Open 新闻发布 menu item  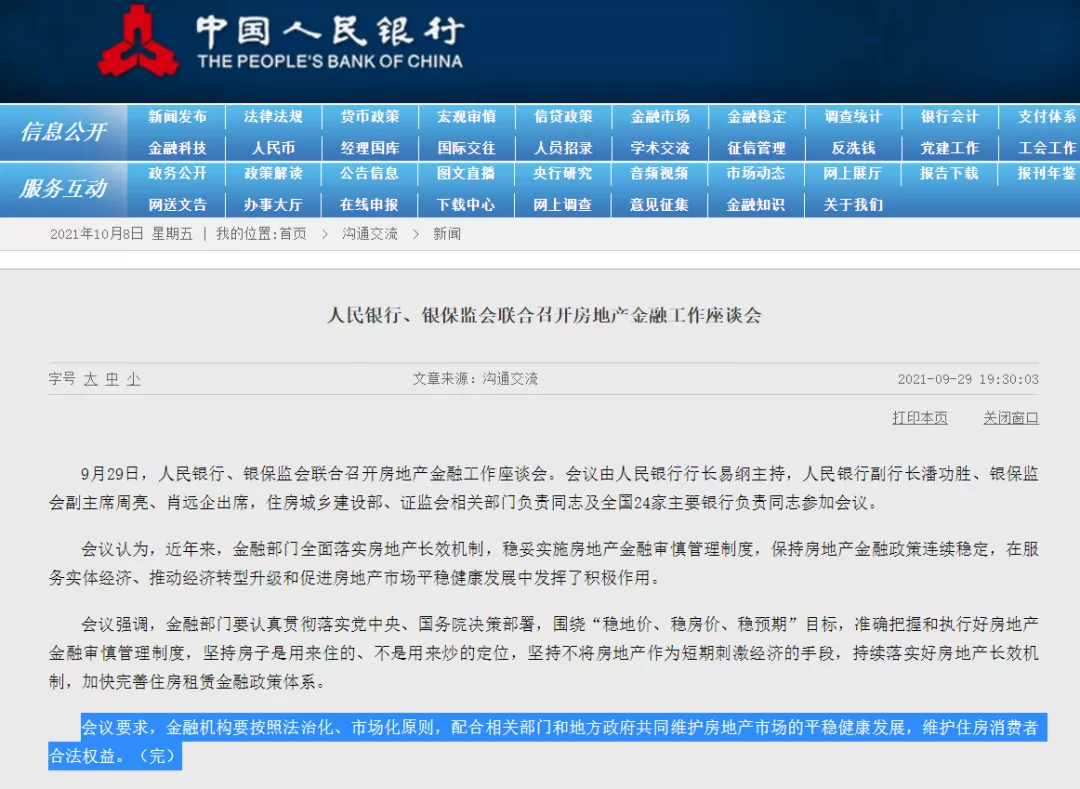coord(177,116)
